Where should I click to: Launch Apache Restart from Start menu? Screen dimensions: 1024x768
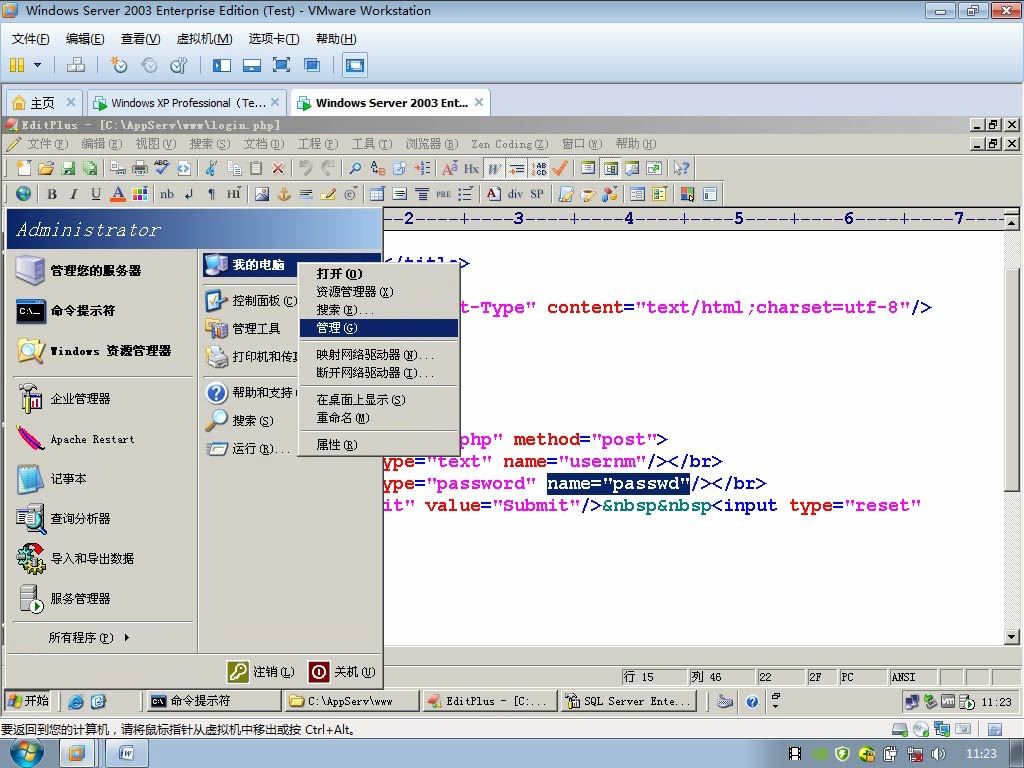101,439
